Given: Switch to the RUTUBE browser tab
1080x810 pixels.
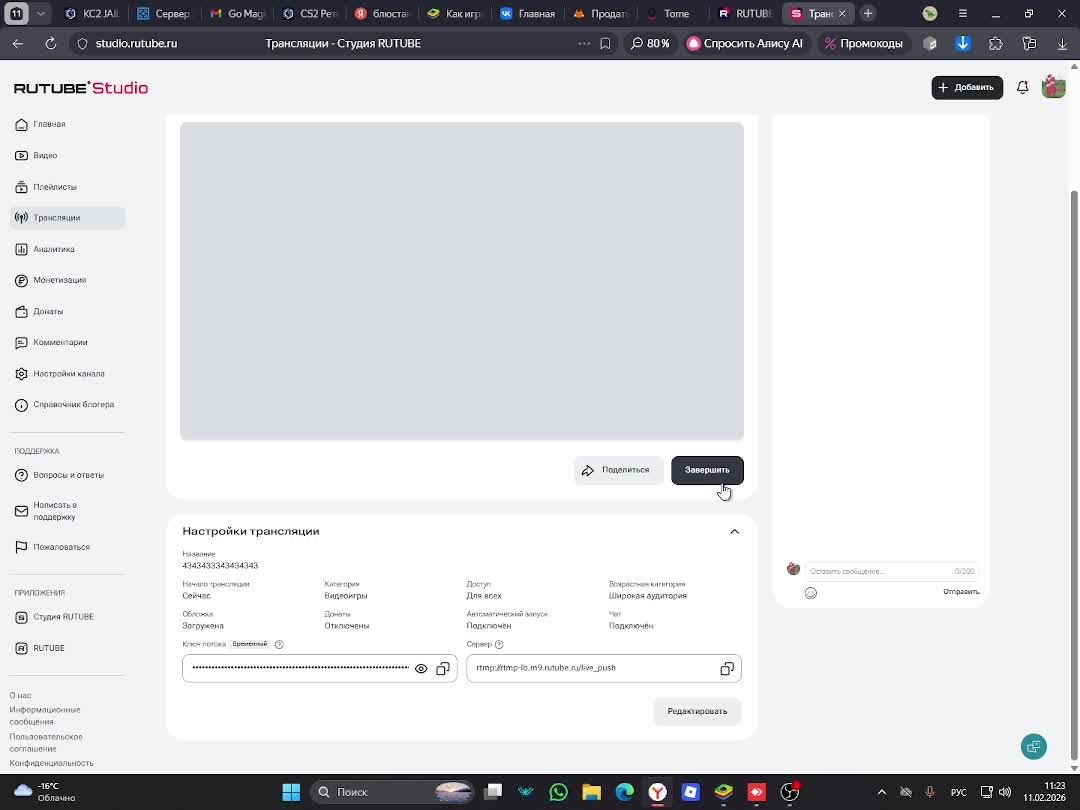Looking at the screenshot, I should point(745,14).
